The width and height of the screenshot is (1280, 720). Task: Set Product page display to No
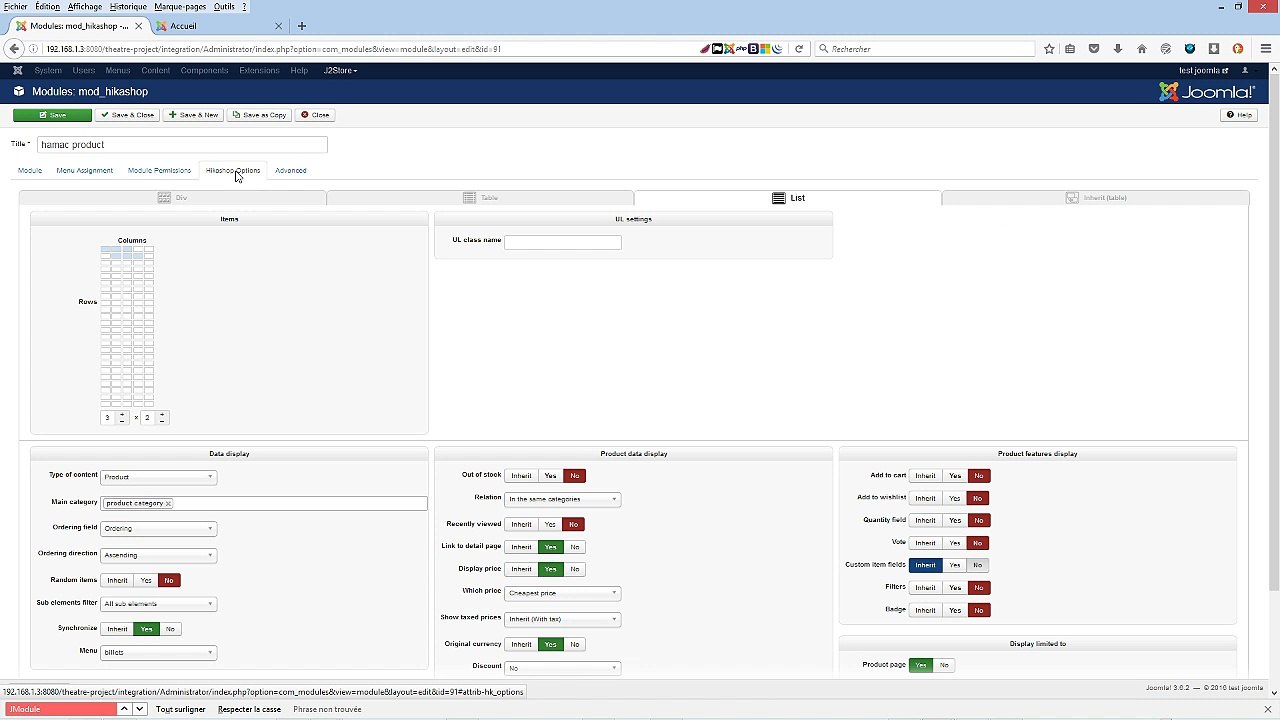click(x=944, y=665)
